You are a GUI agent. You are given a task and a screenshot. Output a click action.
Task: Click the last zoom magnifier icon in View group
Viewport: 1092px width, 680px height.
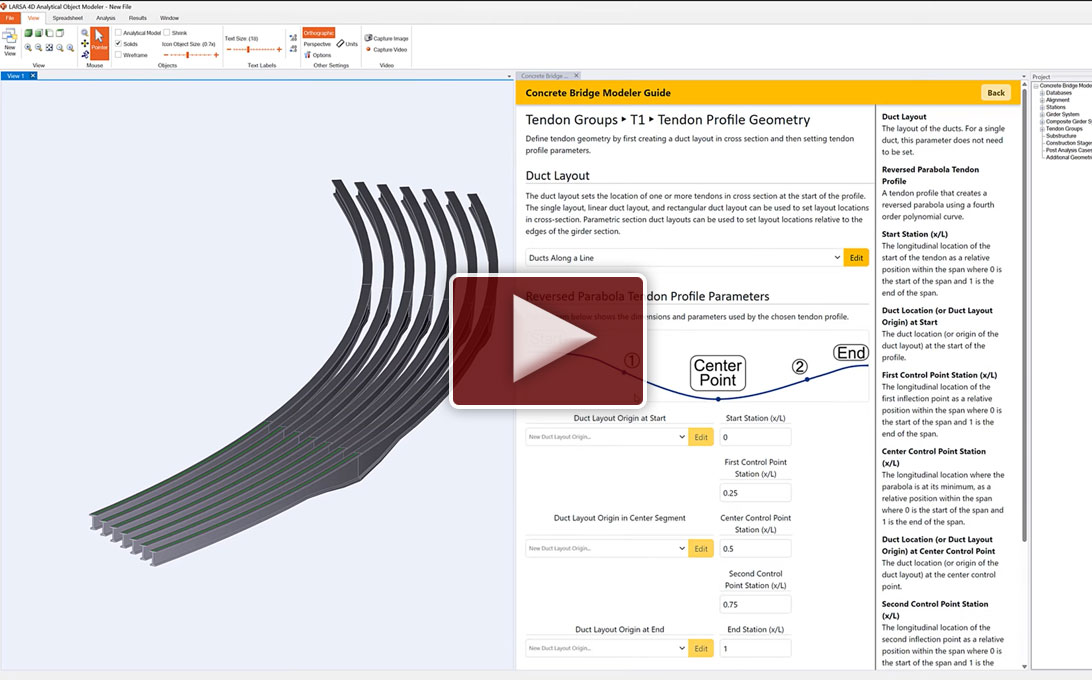tap(70, 47)
